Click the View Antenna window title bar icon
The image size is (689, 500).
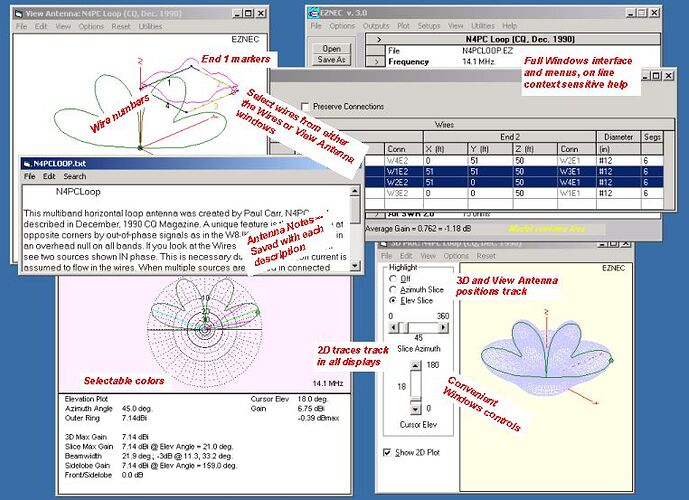(18, 14)
